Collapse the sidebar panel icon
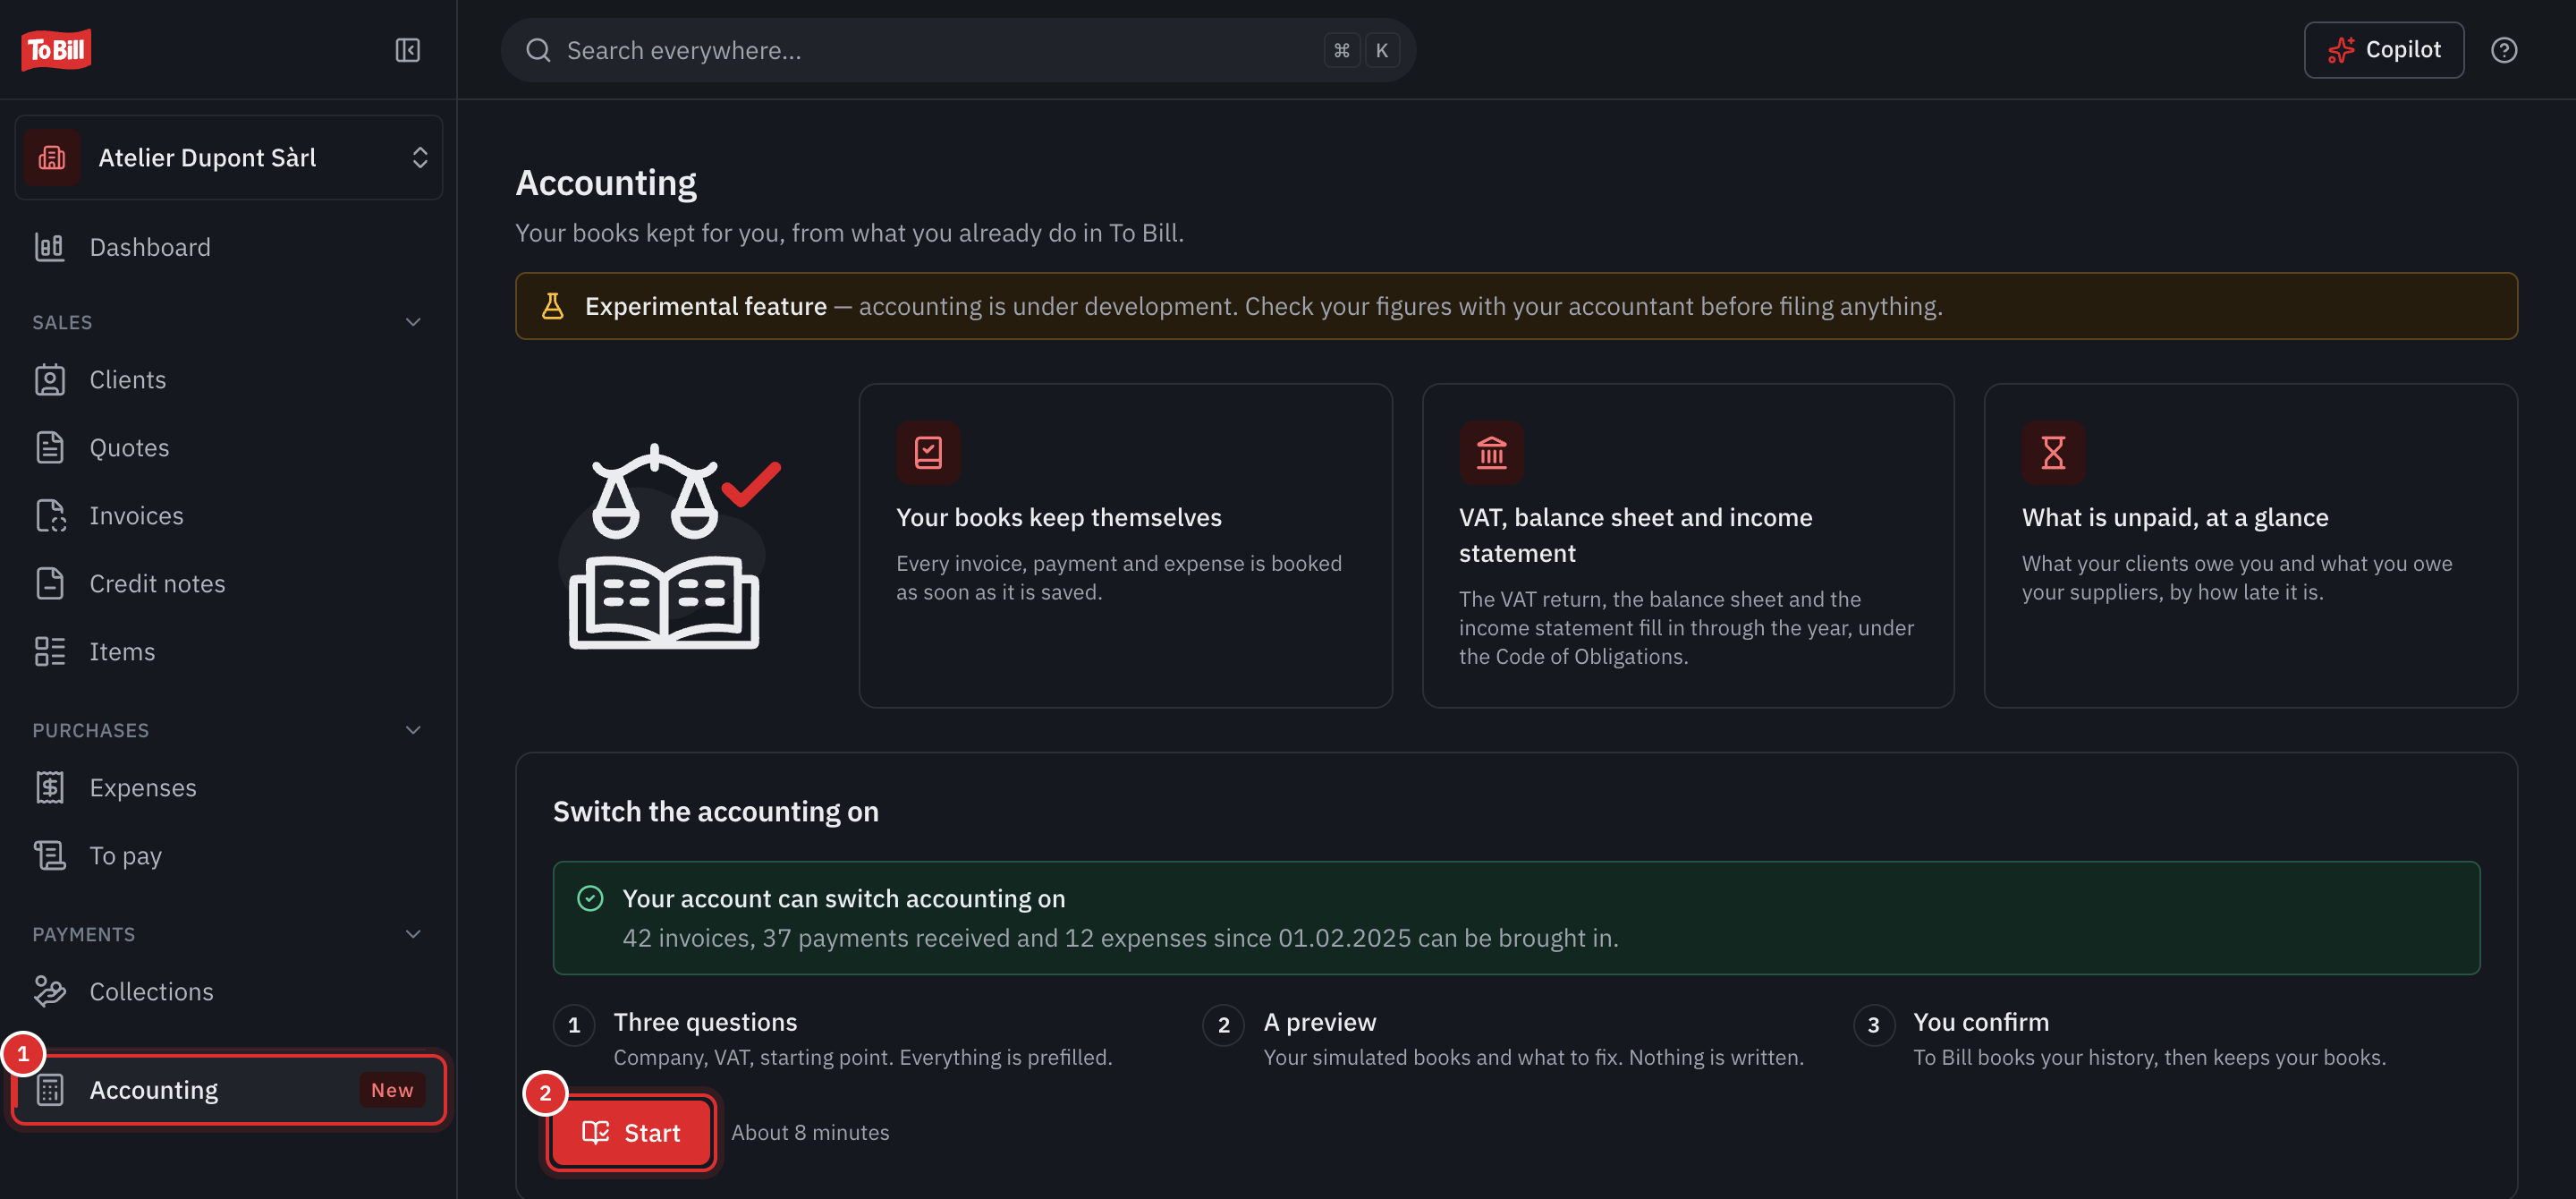 pos(407,50)
